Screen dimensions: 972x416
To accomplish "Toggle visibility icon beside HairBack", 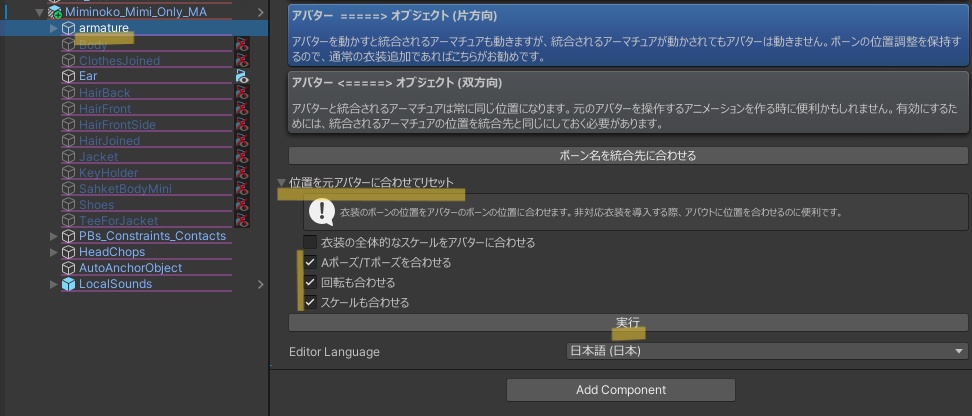I will [242, 92].
